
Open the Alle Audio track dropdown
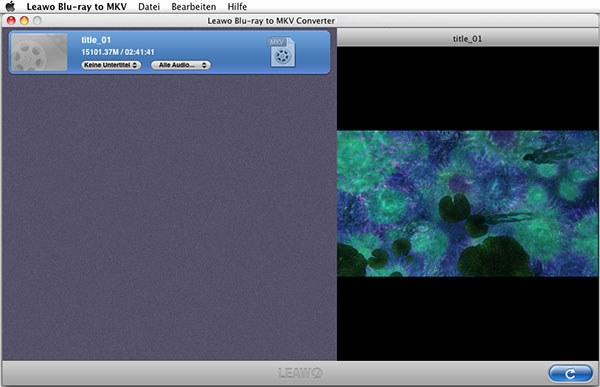[181, 65]
